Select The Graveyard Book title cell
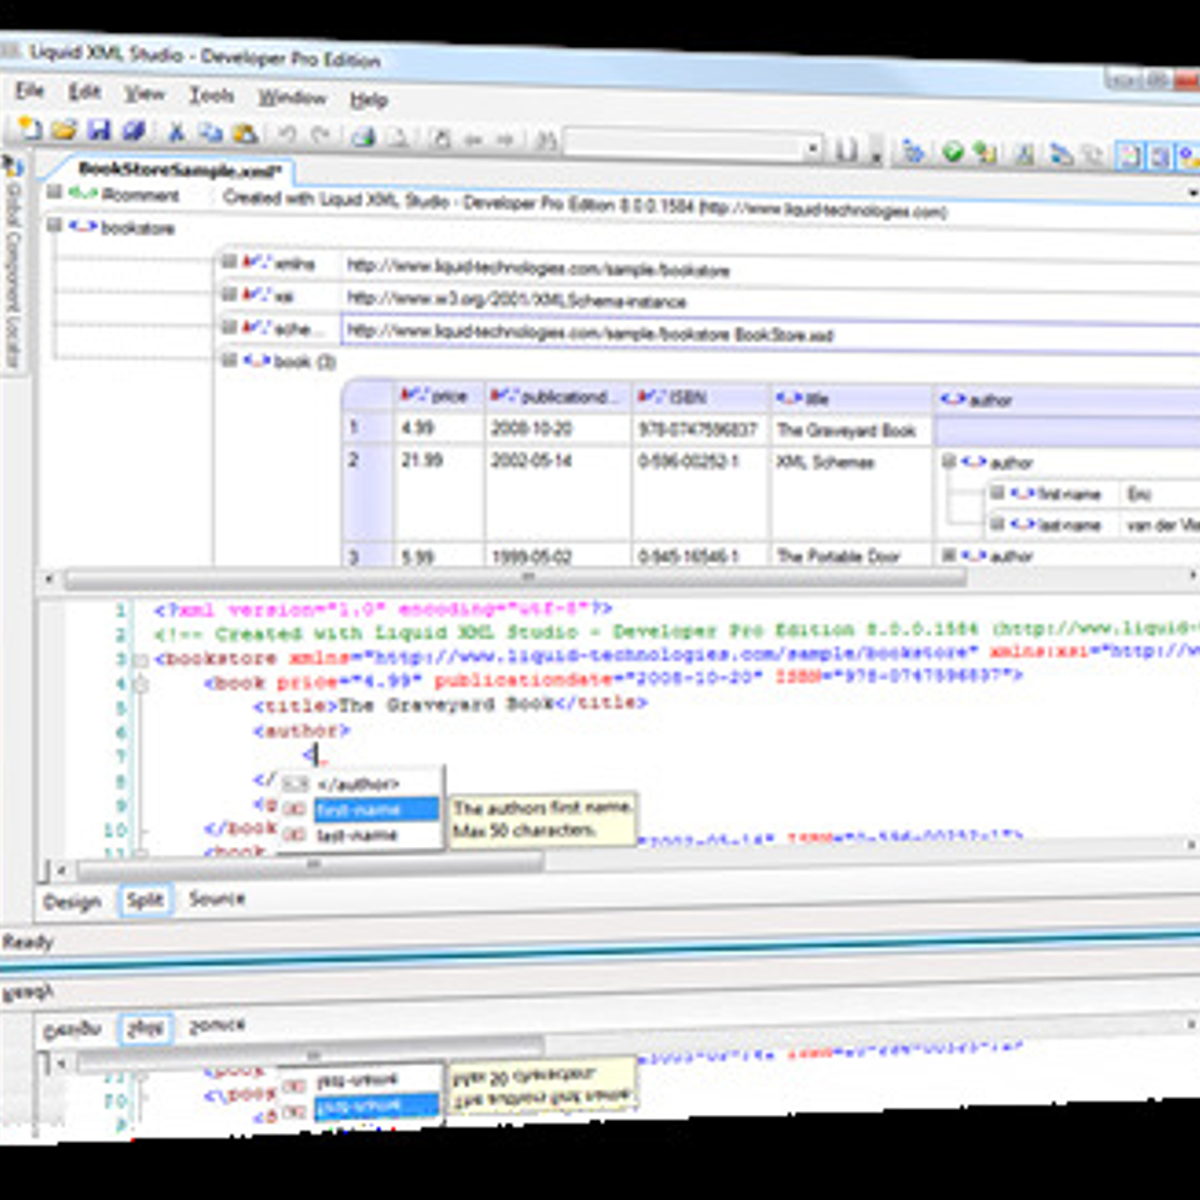This screenshot has width=1200, height=1200. (x=851, y=431)
